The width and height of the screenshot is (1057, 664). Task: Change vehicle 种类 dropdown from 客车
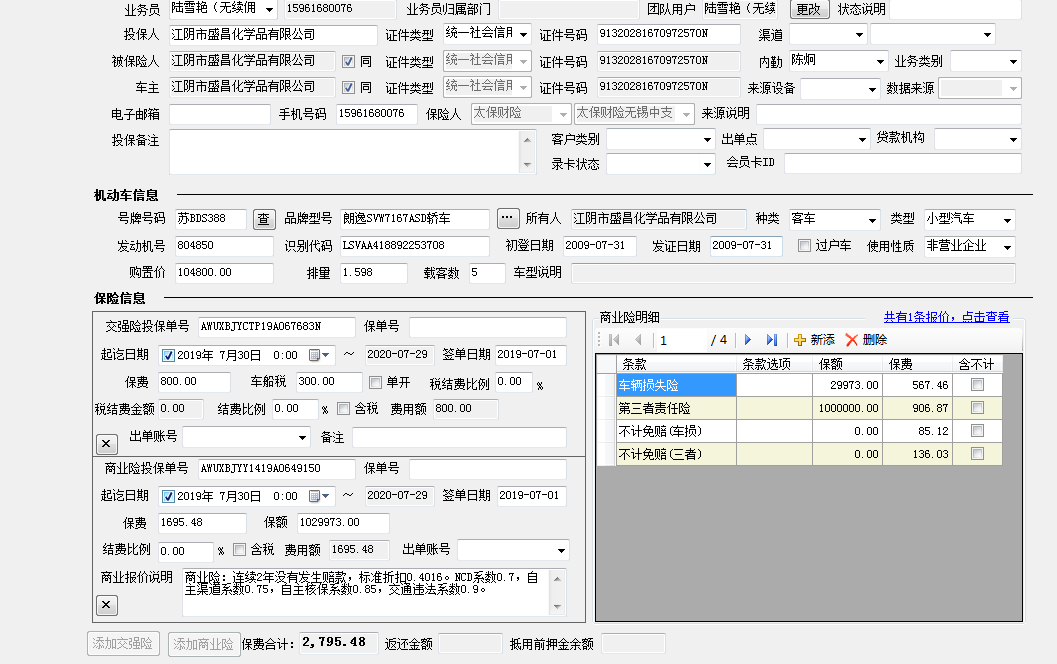tap(872, 220)
